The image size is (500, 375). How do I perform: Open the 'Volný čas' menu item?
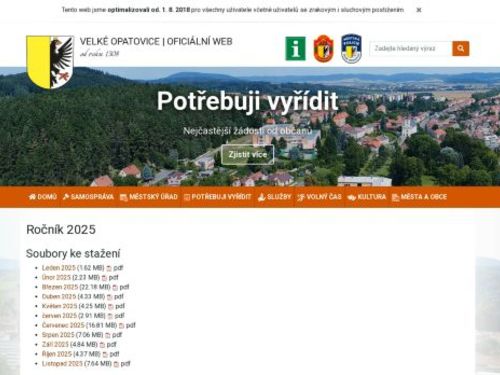[319, 197]
